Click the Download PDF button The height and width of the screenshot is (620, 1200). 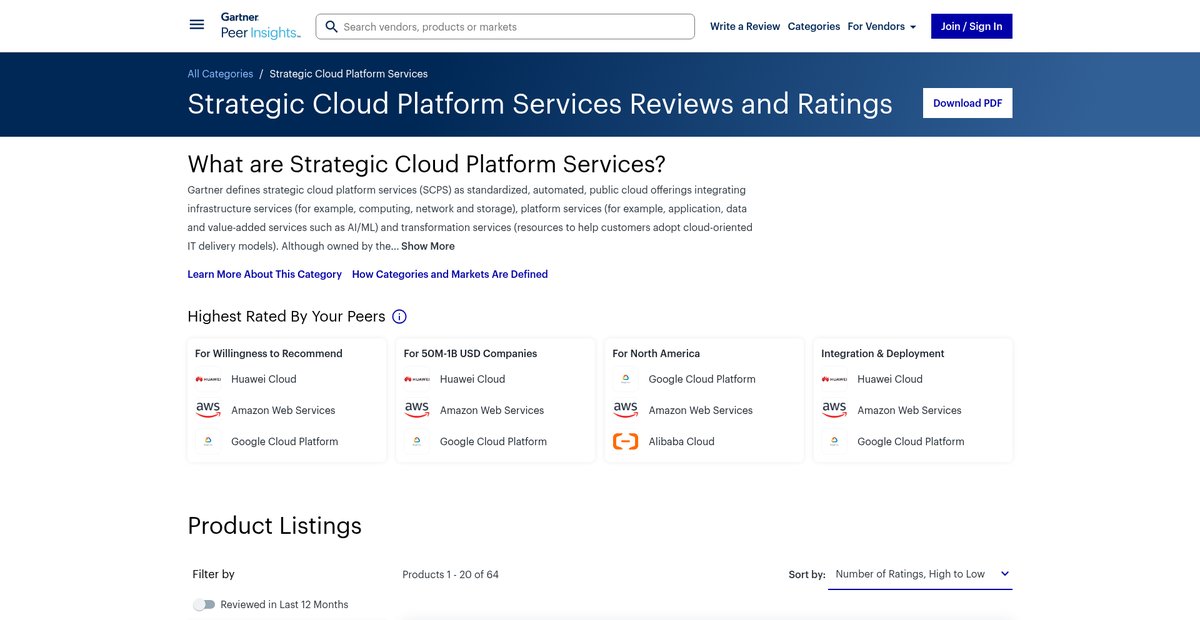point(967,103)
